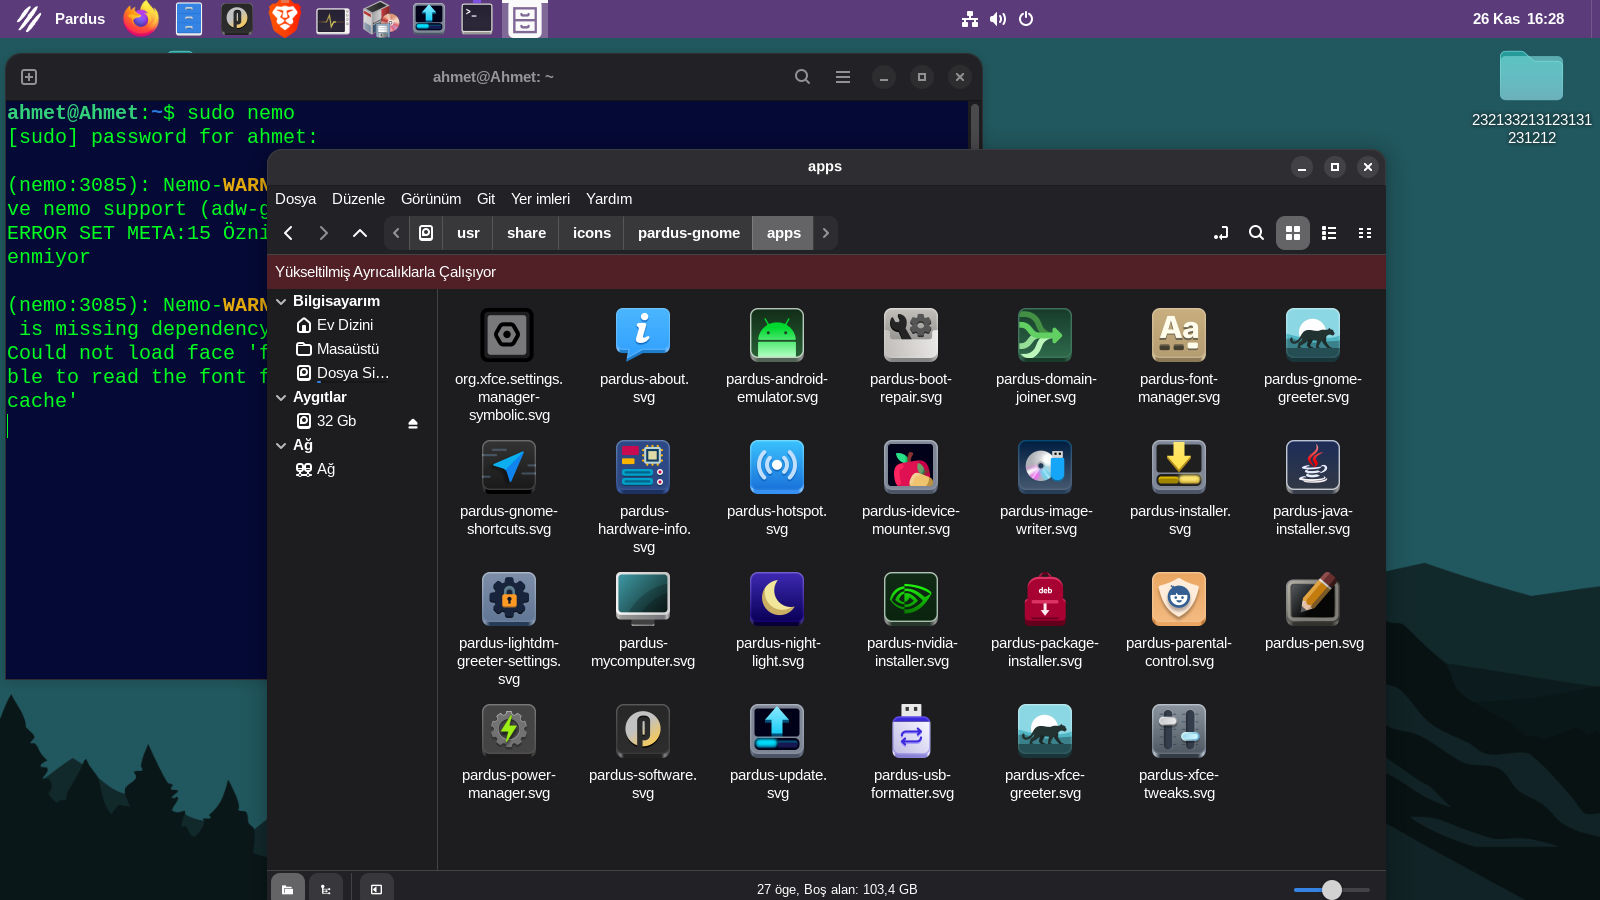The image size is (1600, 900).
Task: Switch to compact view mode
Action: (x=1364, y=233)
